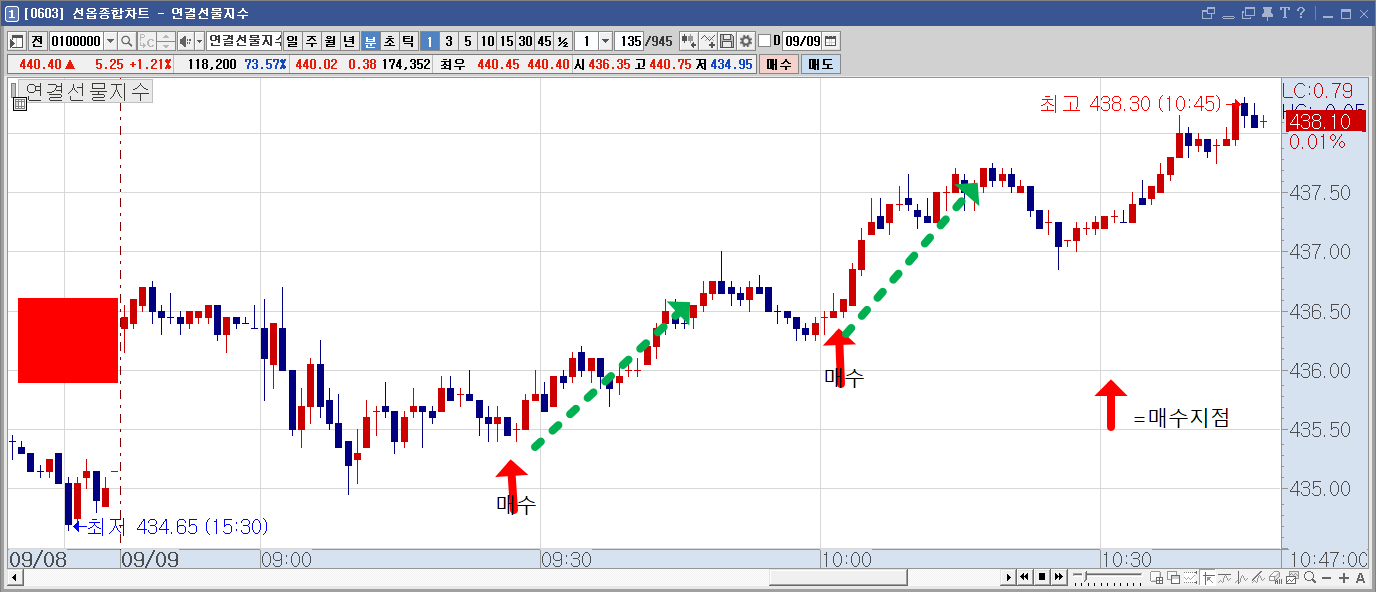Image resolution: width=1376 pixels, height=592 pixels.
Task: Select the 년 (yearly) period button
Action: click(349, 41)
